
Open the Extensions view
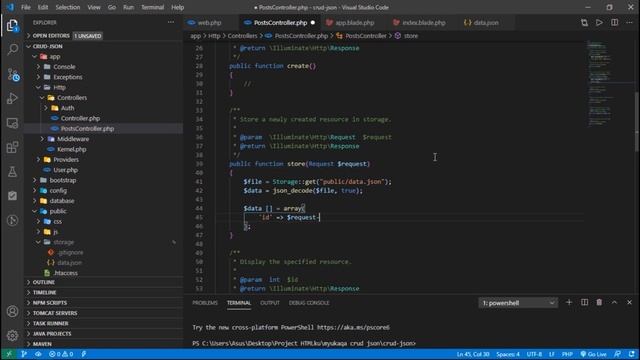pyautogui.click(x=12, y=147)
